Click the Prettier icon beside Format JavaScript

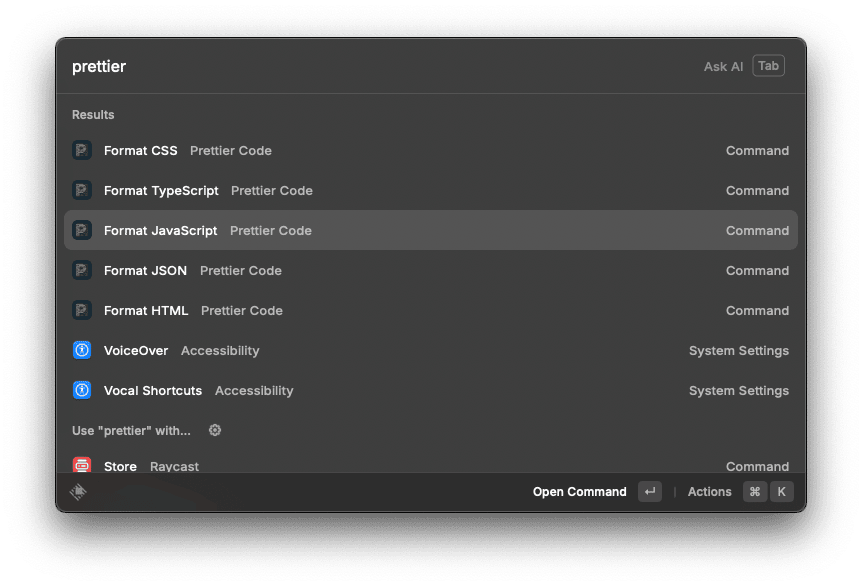[x=82, y=230]
